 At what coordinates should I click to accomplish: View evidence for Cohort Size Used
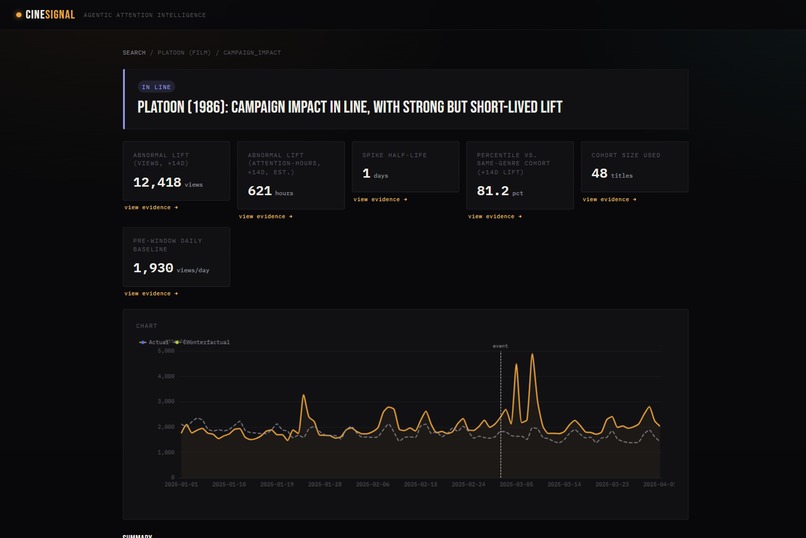coord(610,199)
